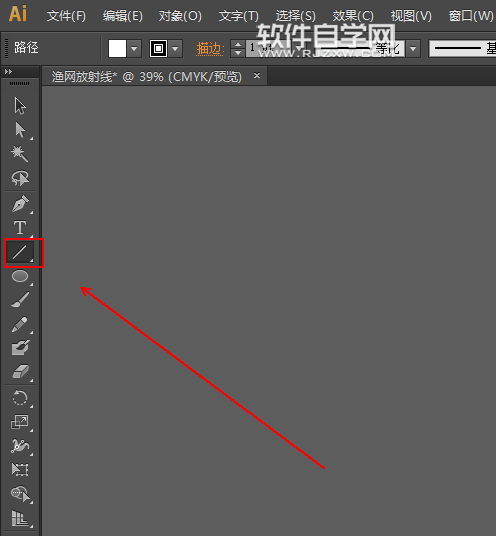Viewport: 496px width, 536px height.
Task: Open the variable width profile dropdown
Action: 413,49
